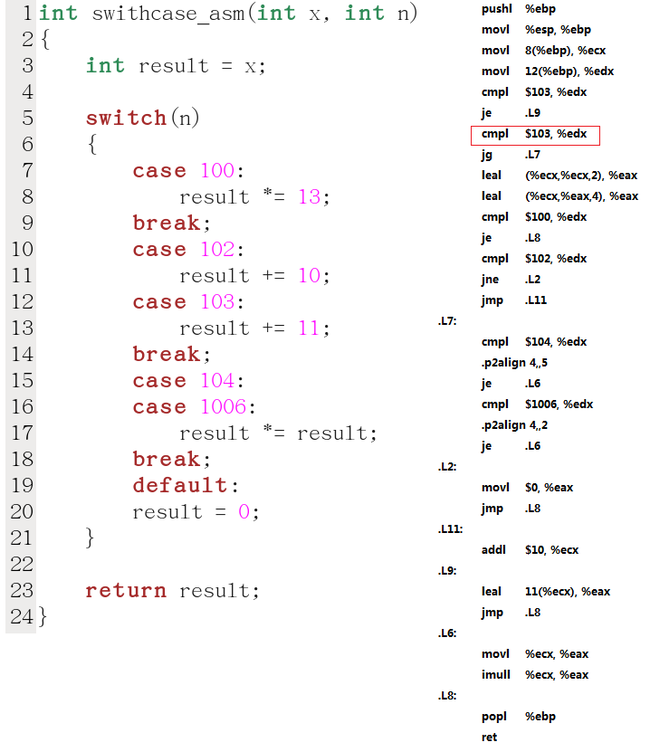Click the '.p2align 4,,5' directive
The height and width of the screenshot is (752, 650).
click(514, 363)
